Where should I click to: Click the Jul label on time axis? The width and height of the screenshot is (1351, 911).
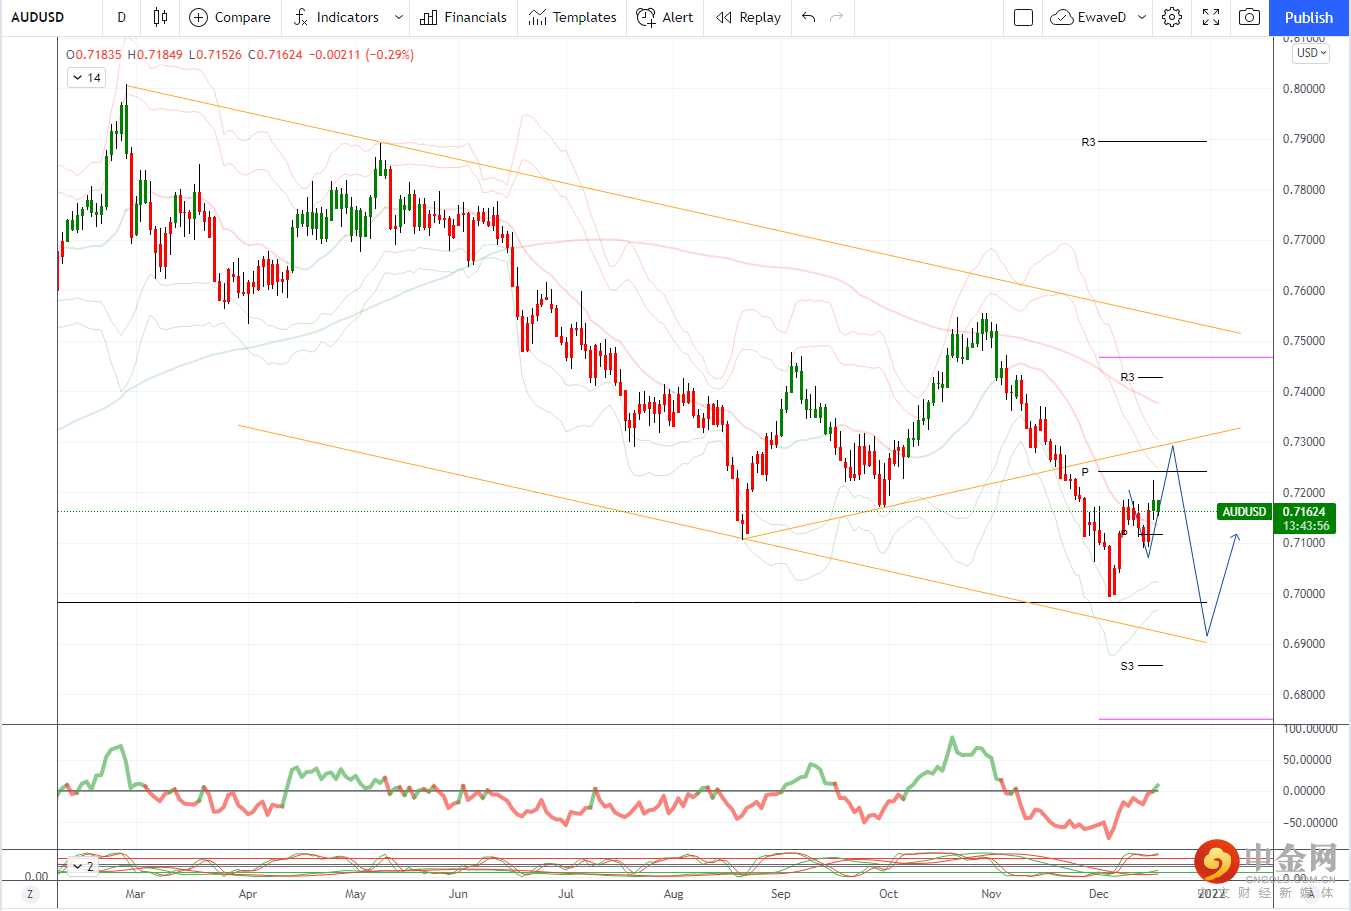coord(566,894)
